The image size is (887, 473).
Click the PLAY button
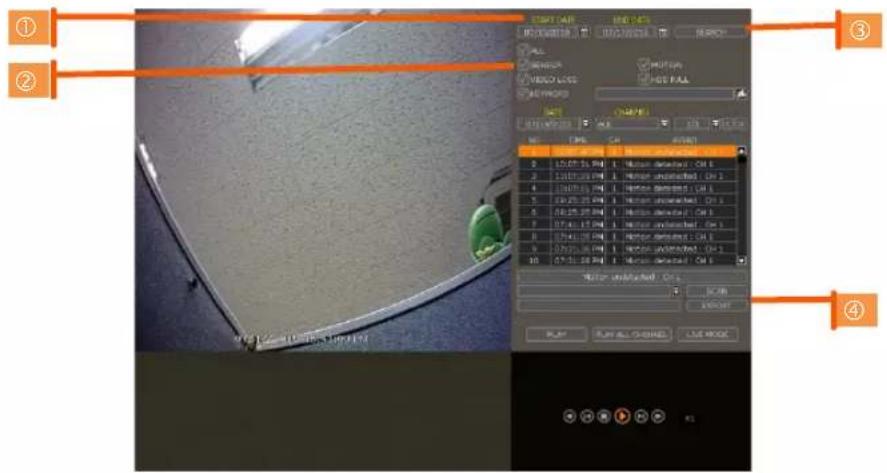[556, 334]
